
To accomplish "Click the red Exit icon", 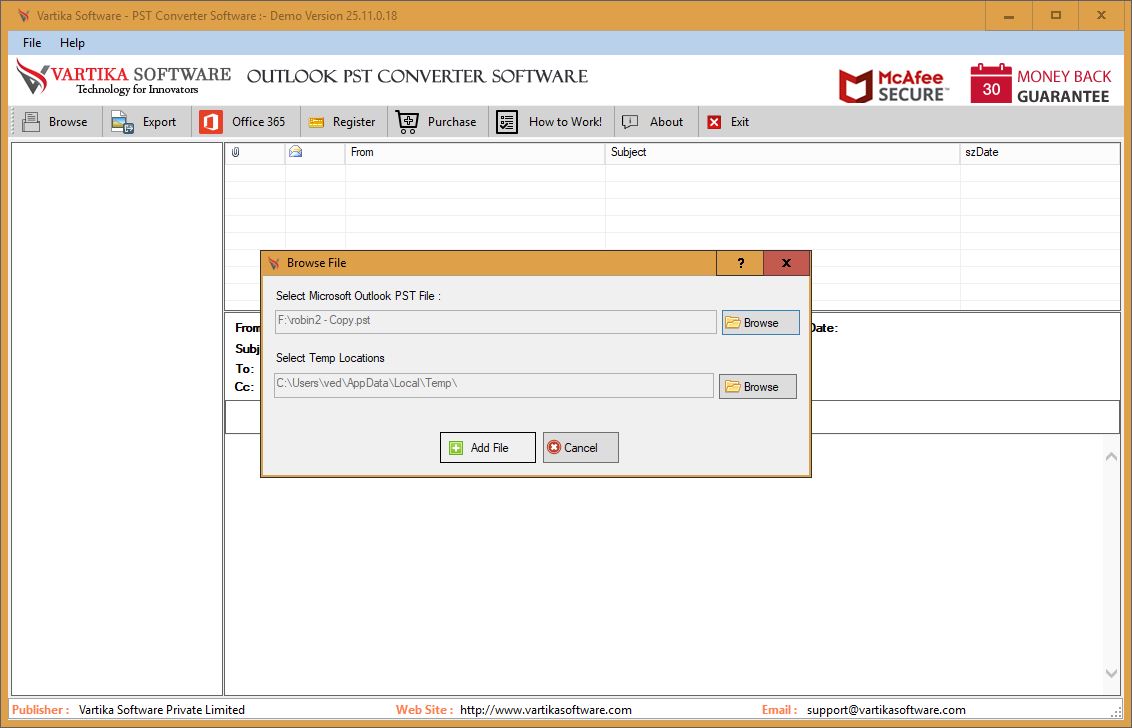I will coord(714,122).
